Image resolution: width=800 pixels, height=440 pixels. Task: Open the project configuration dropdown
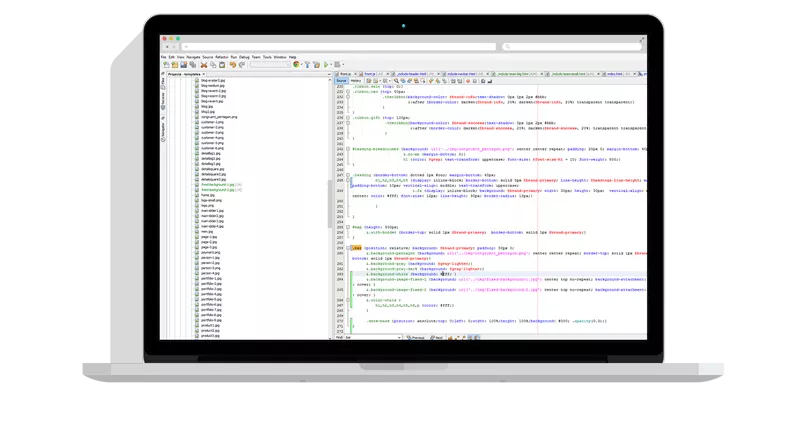click(x=270, y=64)
